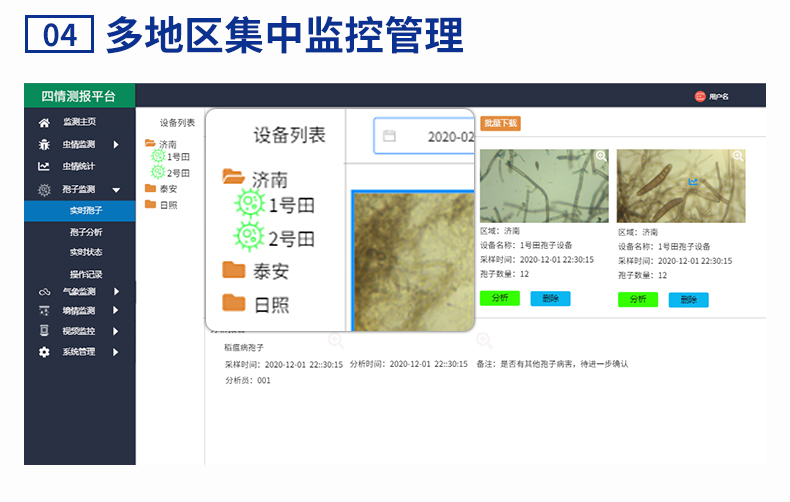Click the orange 批量下载 button
790x502 pixels.
tap(500, 123)
